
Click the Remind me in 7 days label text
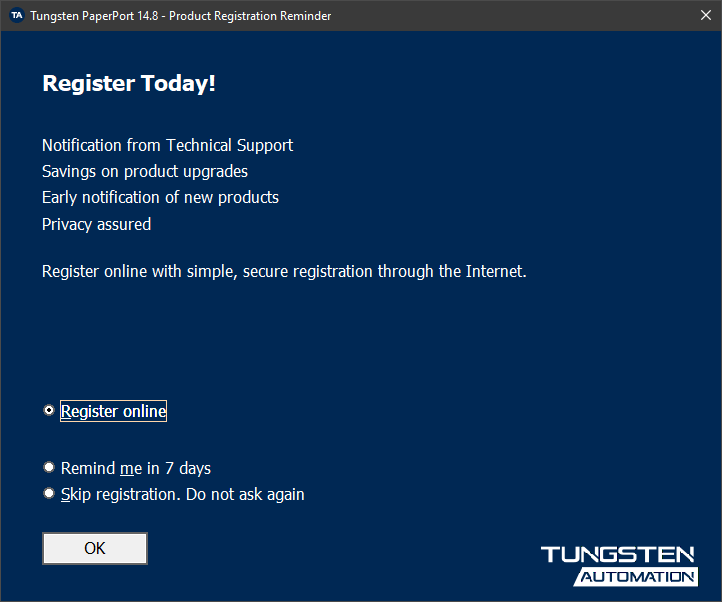[136, 468]
